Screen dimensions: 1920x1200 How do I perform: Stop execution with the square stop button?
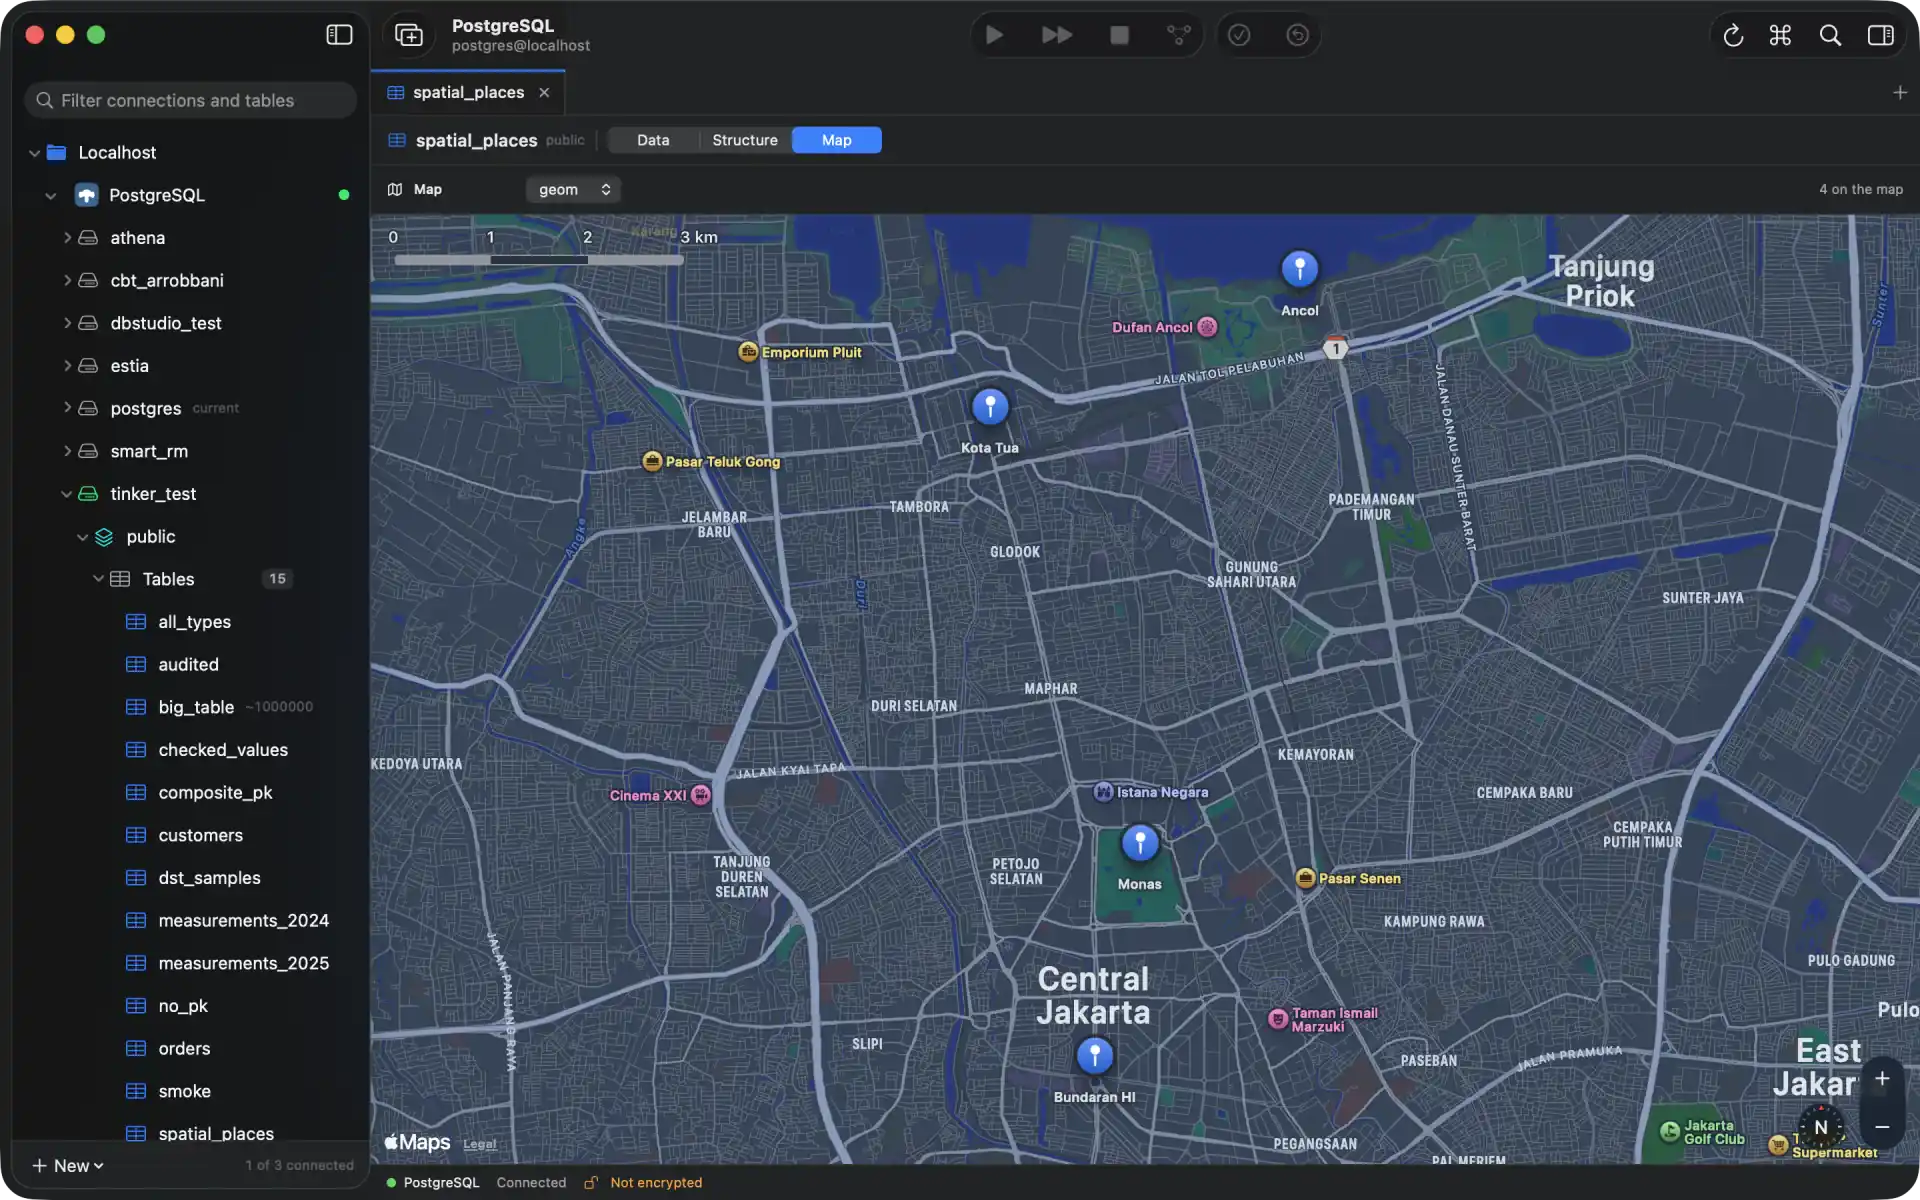coord(1119,35)
